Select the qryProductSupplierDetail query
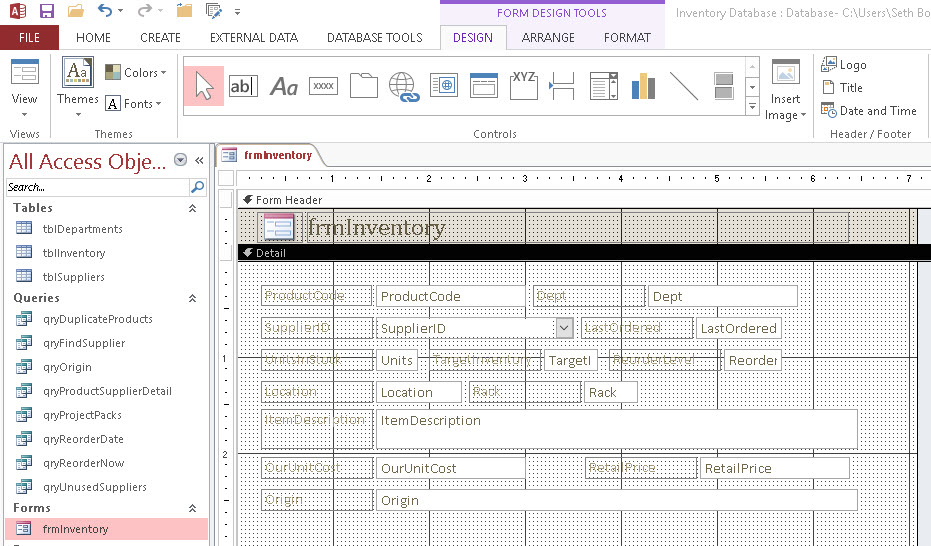Viewport: 931px width, 546px height. 107,391
